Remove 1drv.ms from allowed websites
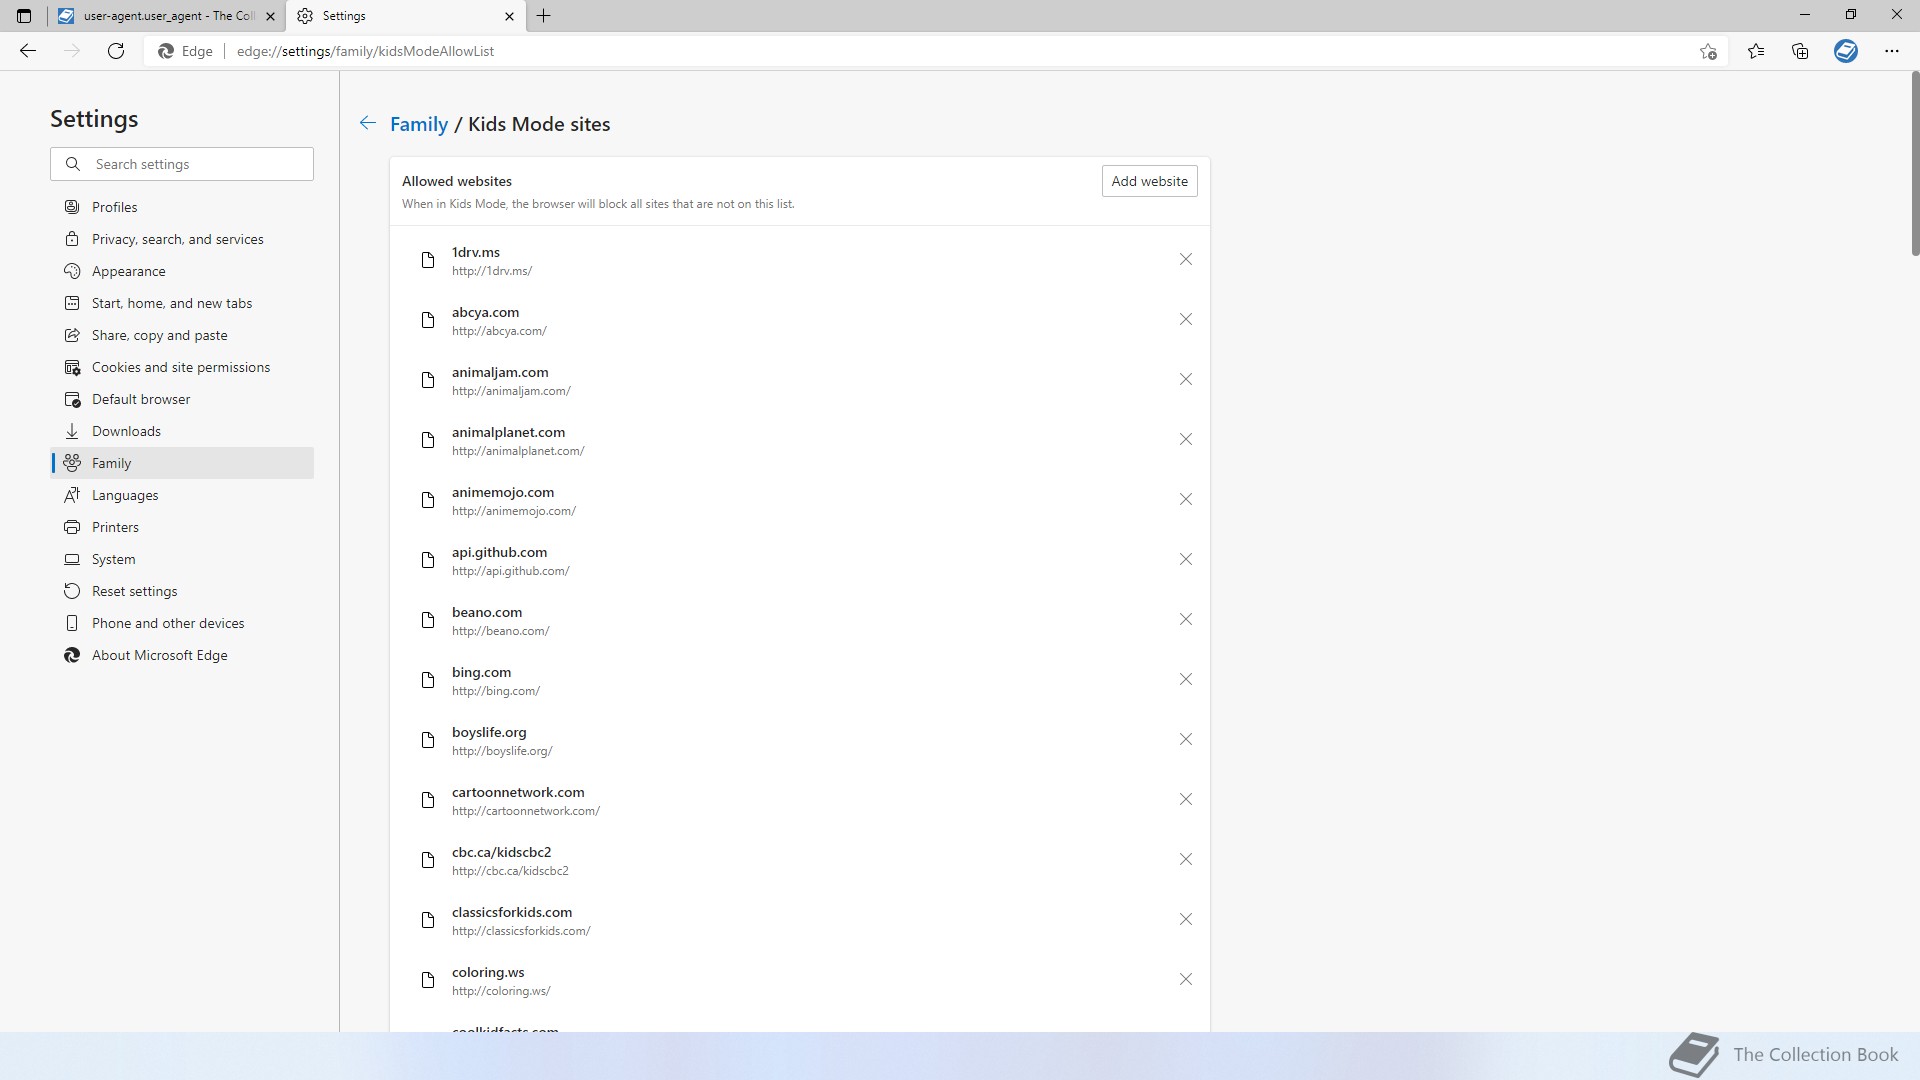Screen dimensions: 1920x1080 click(1185, 260)
